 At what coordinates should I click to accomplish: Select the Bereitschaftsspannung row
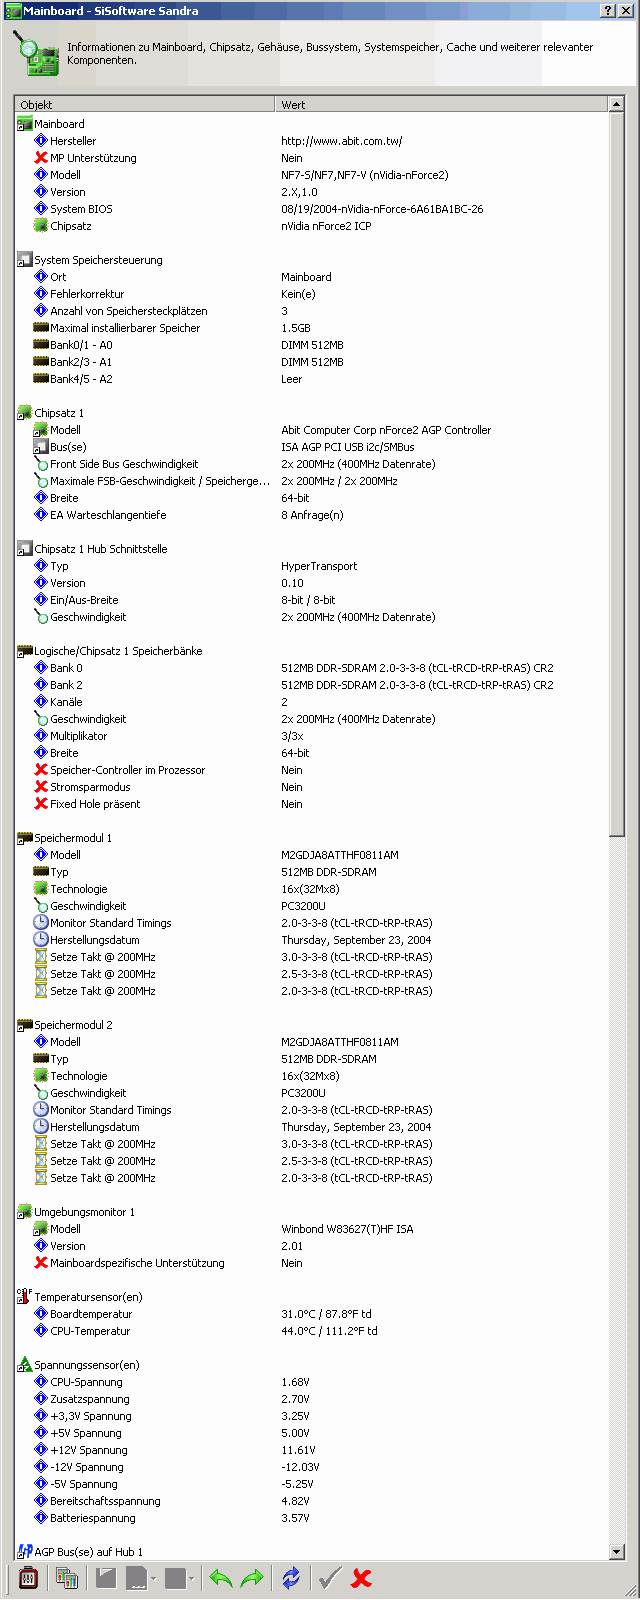311,1501
